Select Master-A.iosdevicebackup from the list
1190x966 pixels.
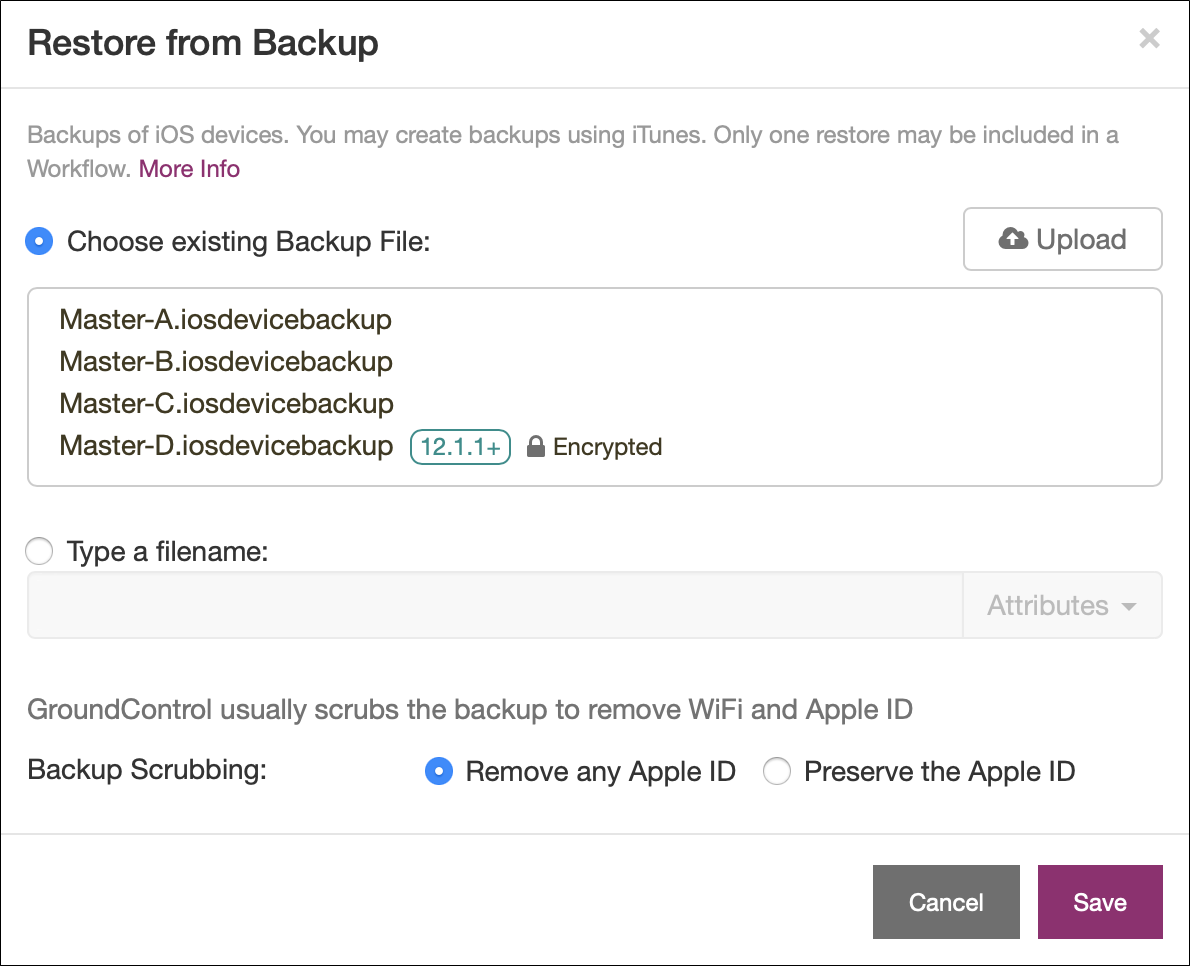tap(226, 320)
